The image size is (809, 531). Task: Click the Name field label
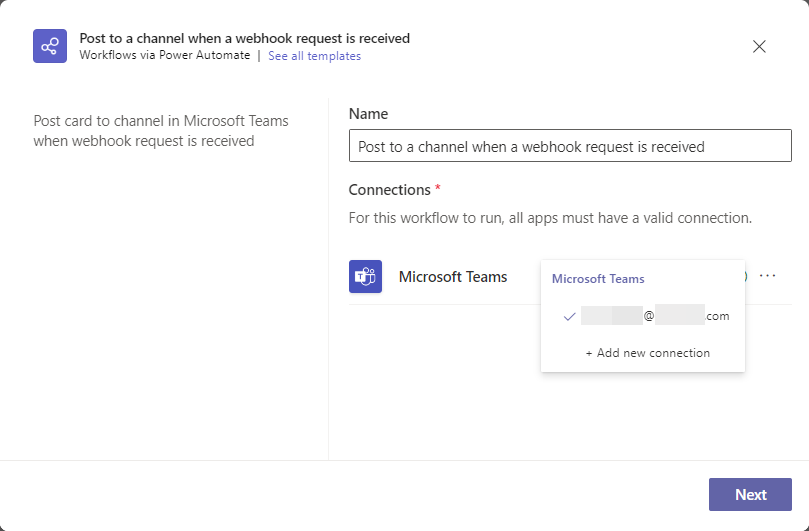(368, 114)
